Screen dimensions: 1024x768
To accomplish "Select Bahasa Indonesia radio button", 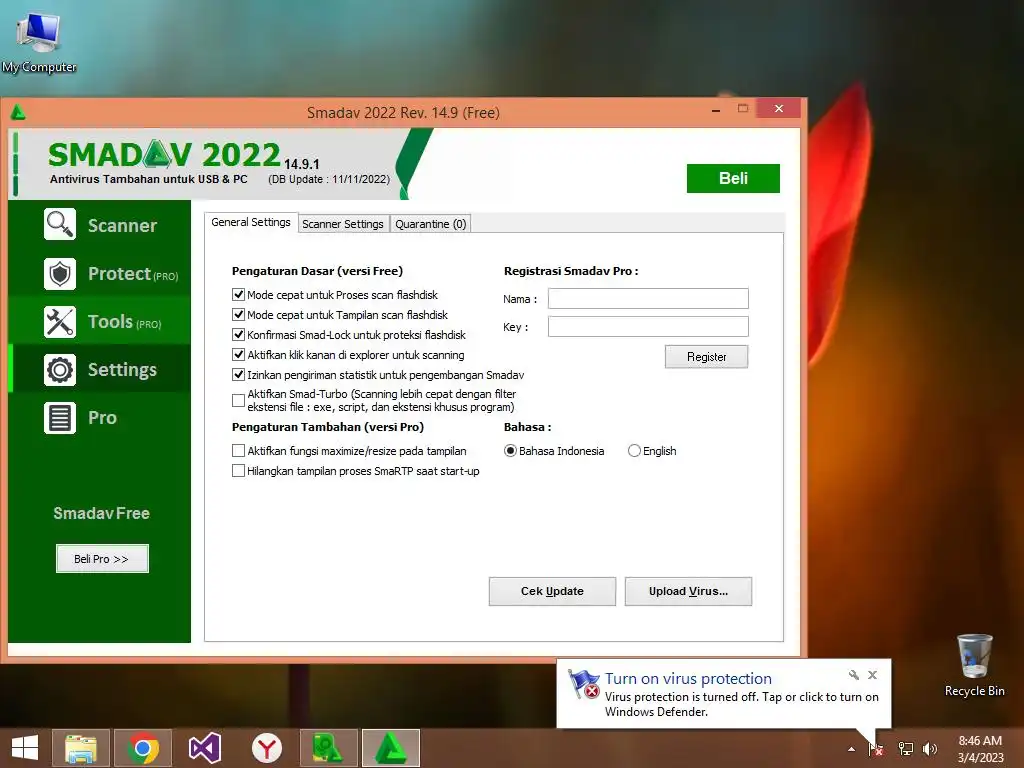I will (510, 451).
